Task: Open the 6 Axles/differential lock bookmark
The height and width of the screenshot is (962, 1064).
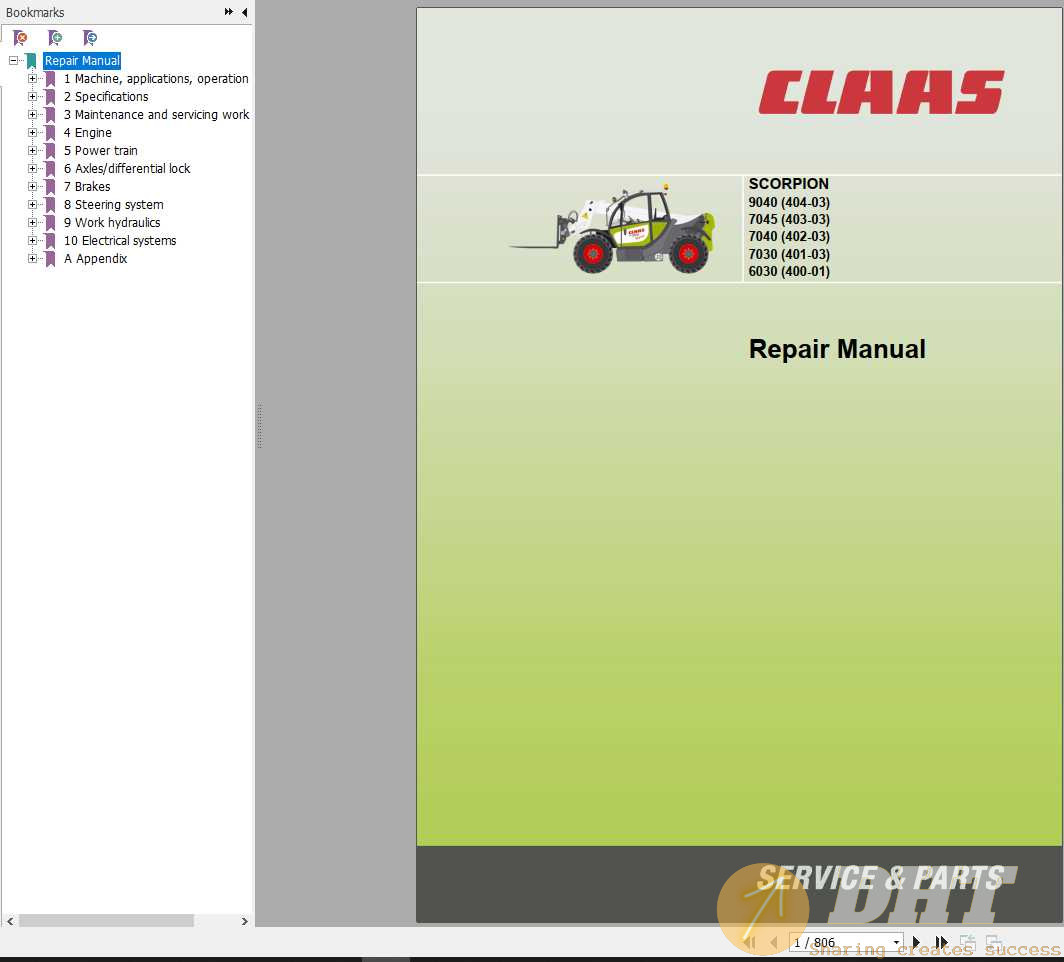Action: pos(127,168)
